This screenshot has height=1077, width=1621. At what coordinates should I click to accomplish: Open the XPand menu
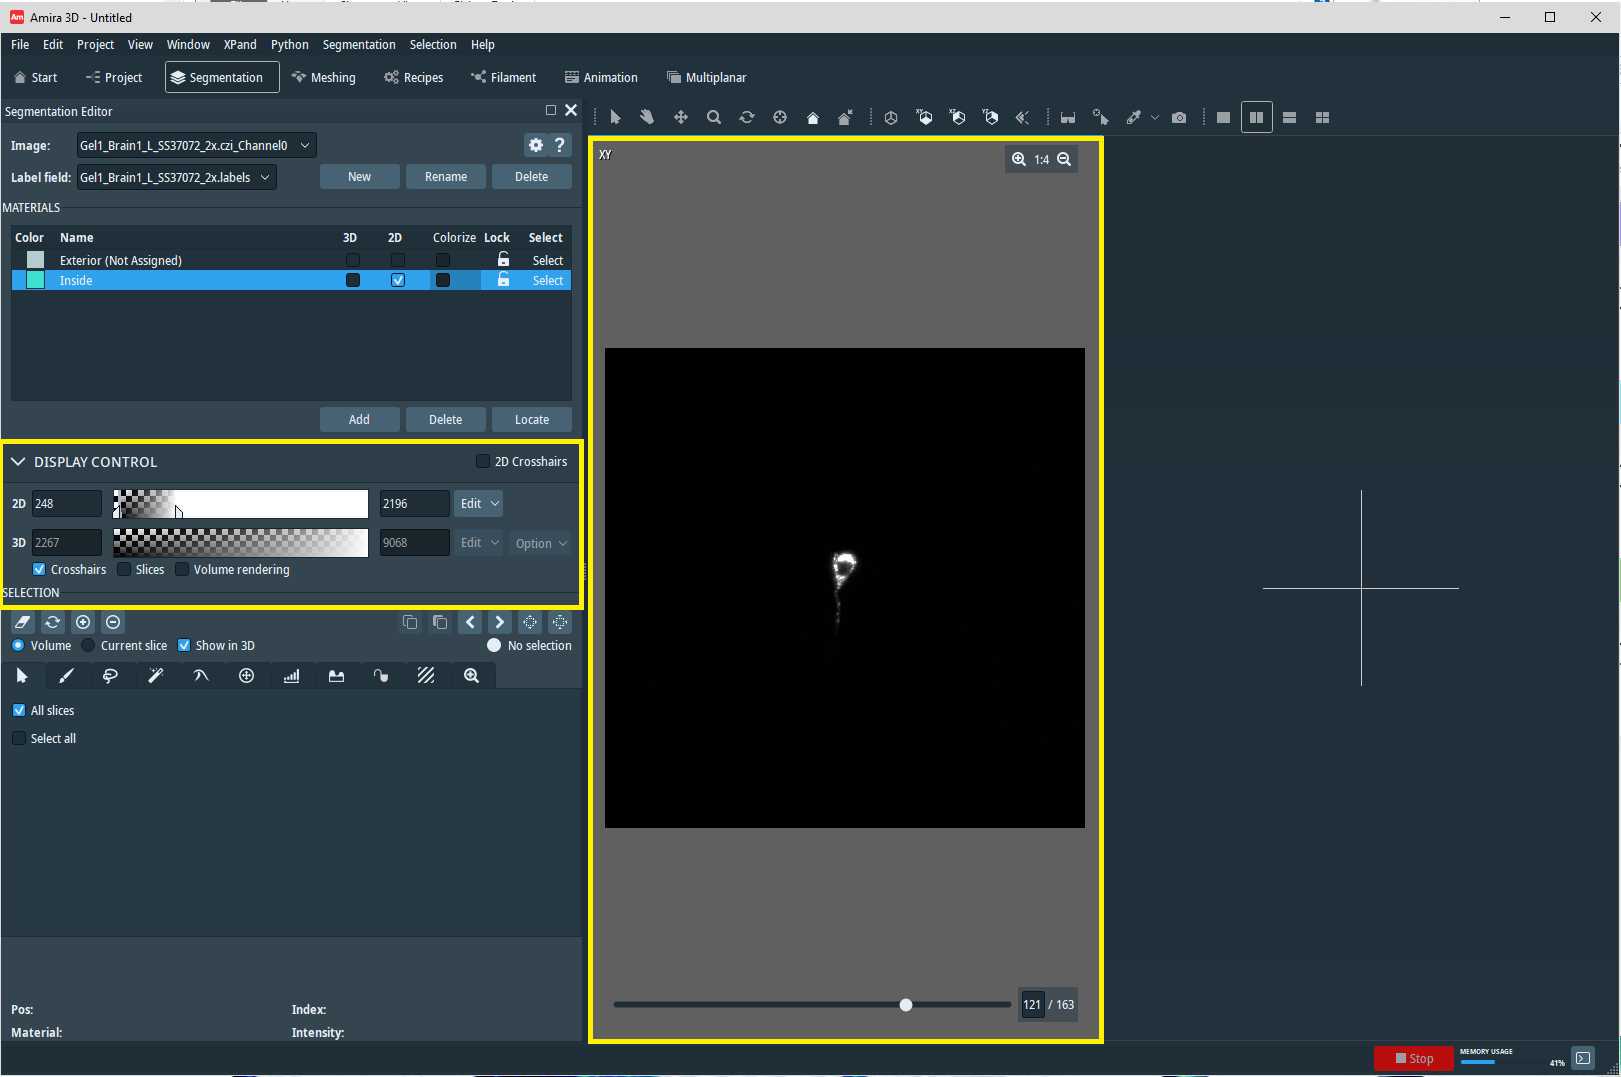240,44
